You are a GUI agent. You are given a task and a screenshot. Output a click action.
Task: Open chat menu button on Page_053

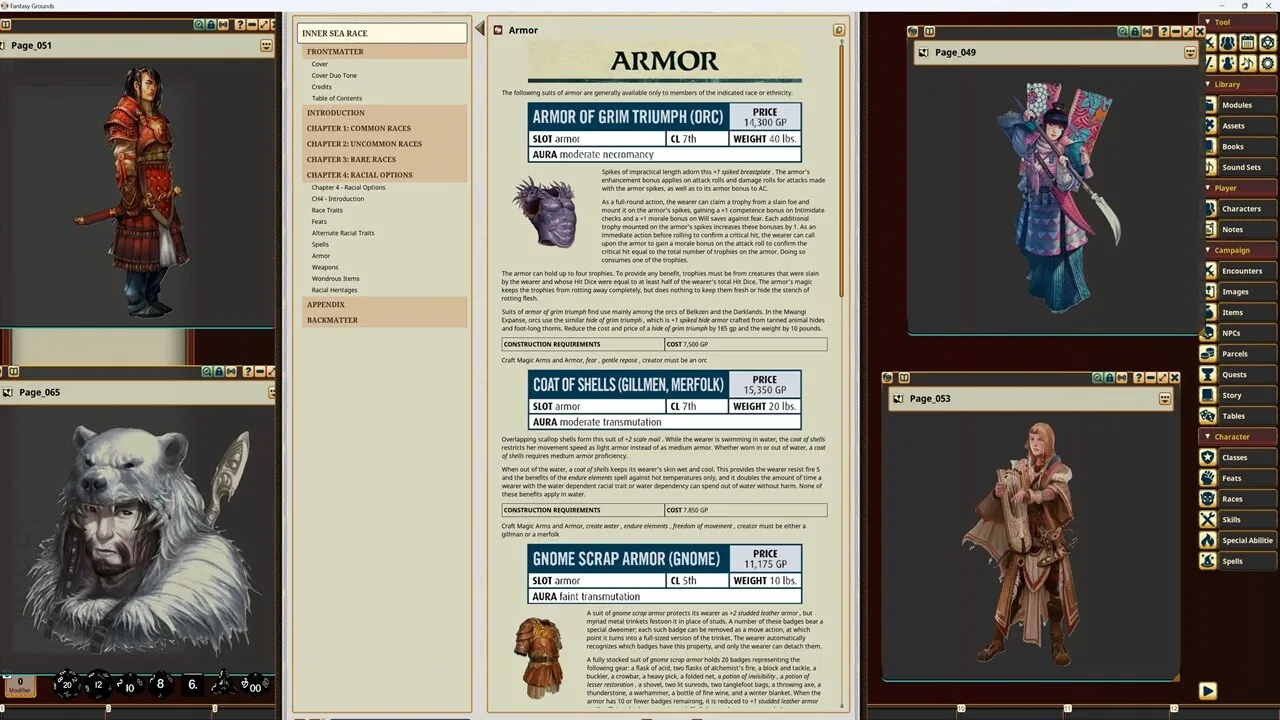point(1165,398)
